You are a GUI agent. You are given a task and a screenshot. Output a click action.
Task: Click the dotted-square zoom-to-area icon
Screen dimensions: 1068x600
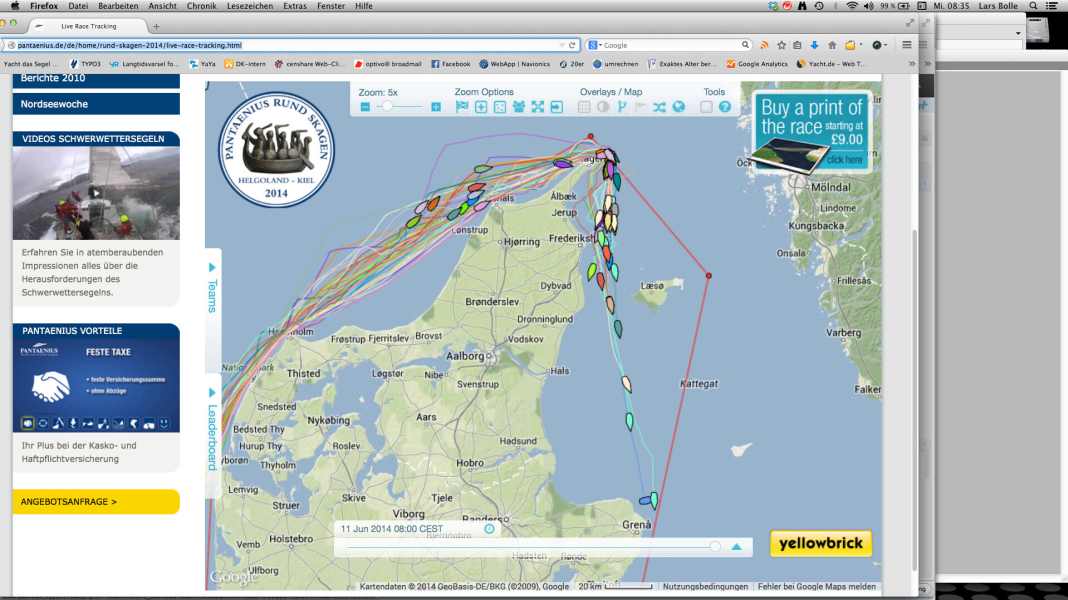(x=500, y=107)
